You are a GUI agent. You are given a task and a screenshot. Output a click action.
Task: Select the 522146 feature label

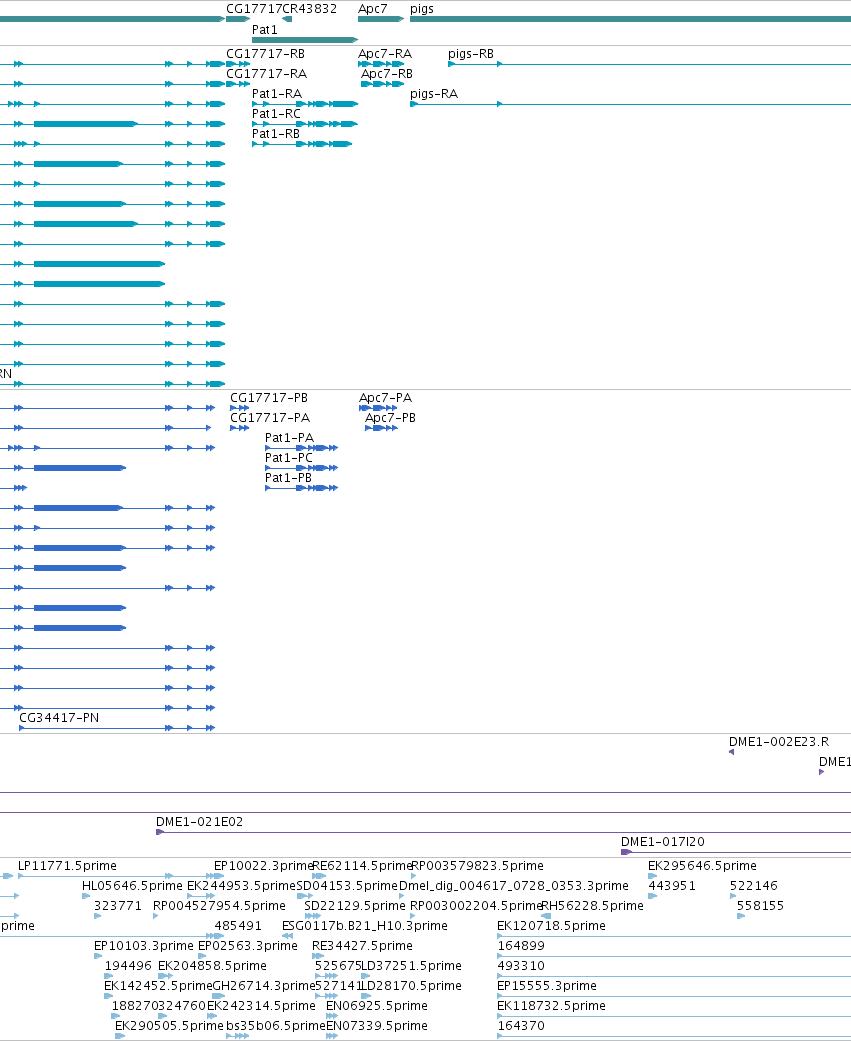tap(753, 886)
